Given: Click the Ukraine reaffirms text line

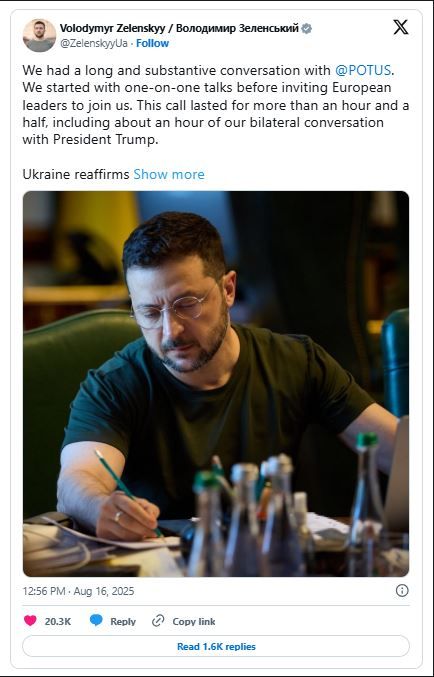Looking at the screenshot, I should click(76, 174).
